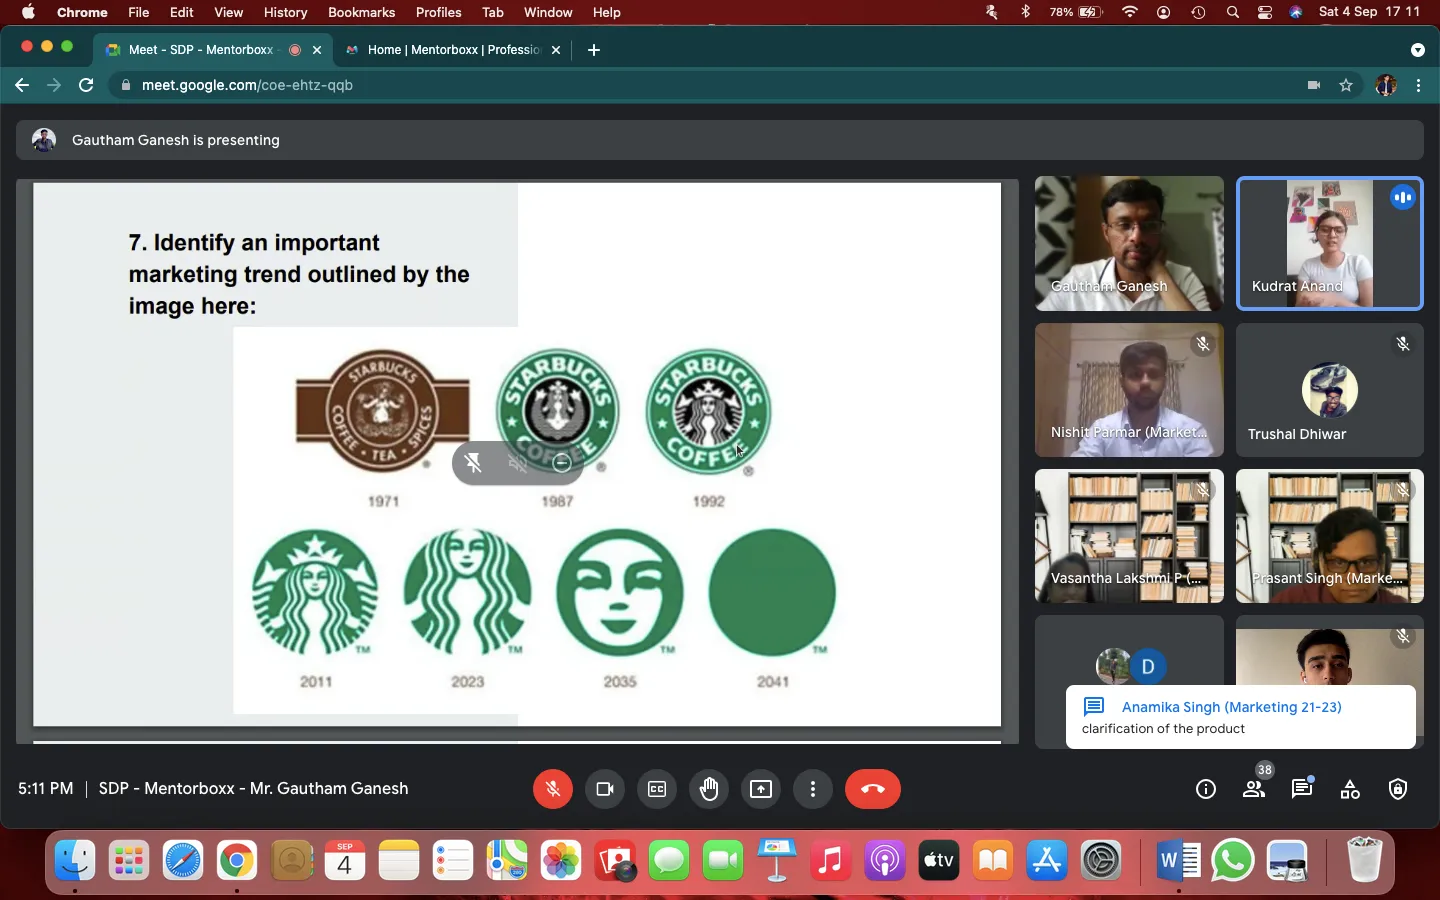Open Apple TV from the Dock

coord(939,860)
